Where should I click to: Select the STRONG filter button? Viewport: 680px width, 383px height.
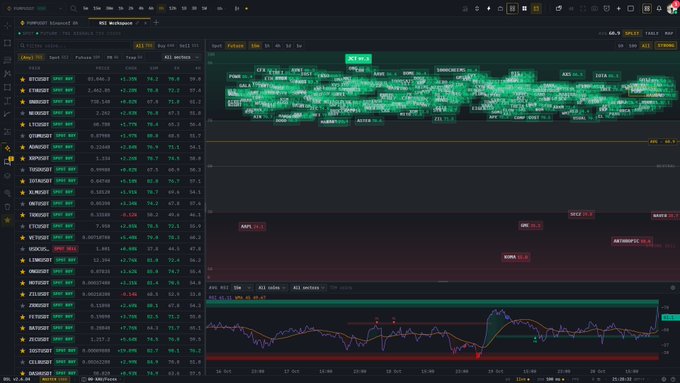[x=666, y=46]
